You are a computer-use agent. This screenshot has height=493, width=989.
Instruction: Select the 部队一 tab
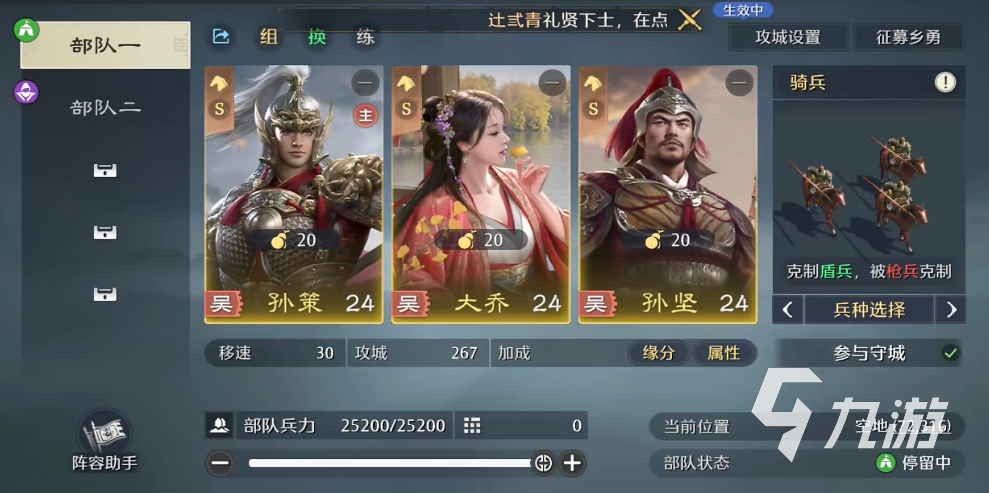click(x=105, y=45)
